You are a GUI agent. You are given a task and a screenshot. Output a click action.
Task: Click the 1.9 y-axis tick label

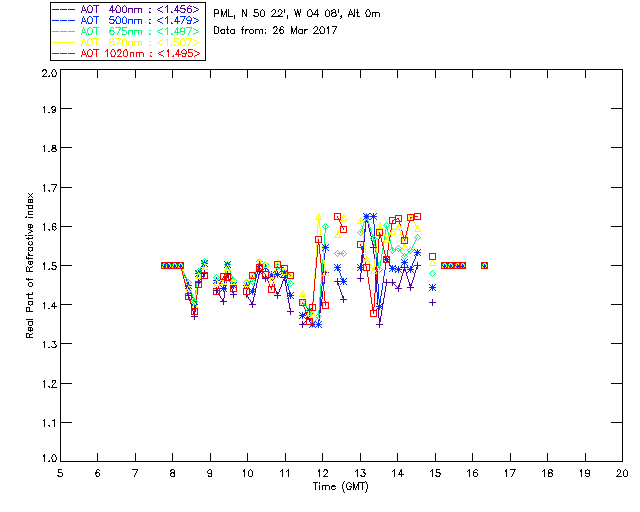[49, 109]
